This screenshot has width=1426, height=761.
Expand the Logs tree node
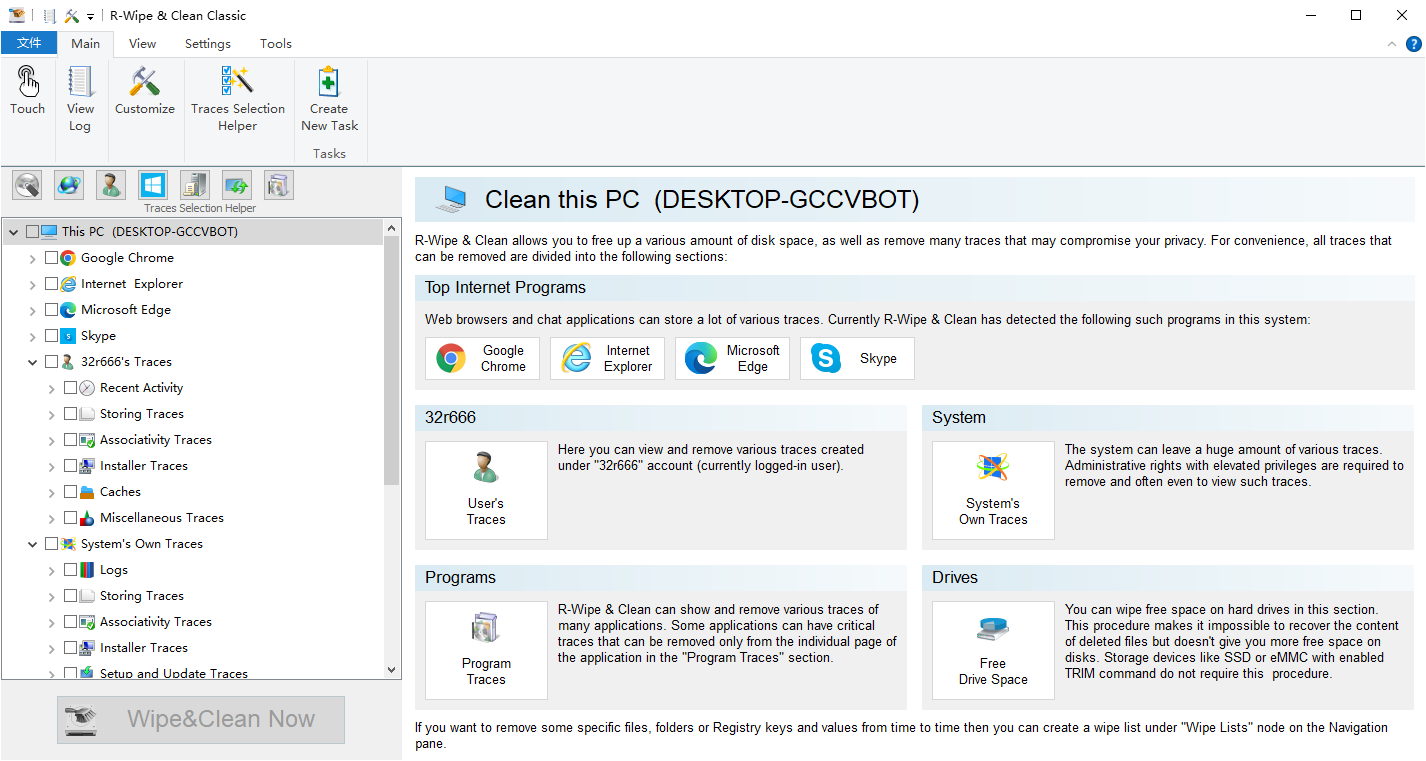[52, 570]
